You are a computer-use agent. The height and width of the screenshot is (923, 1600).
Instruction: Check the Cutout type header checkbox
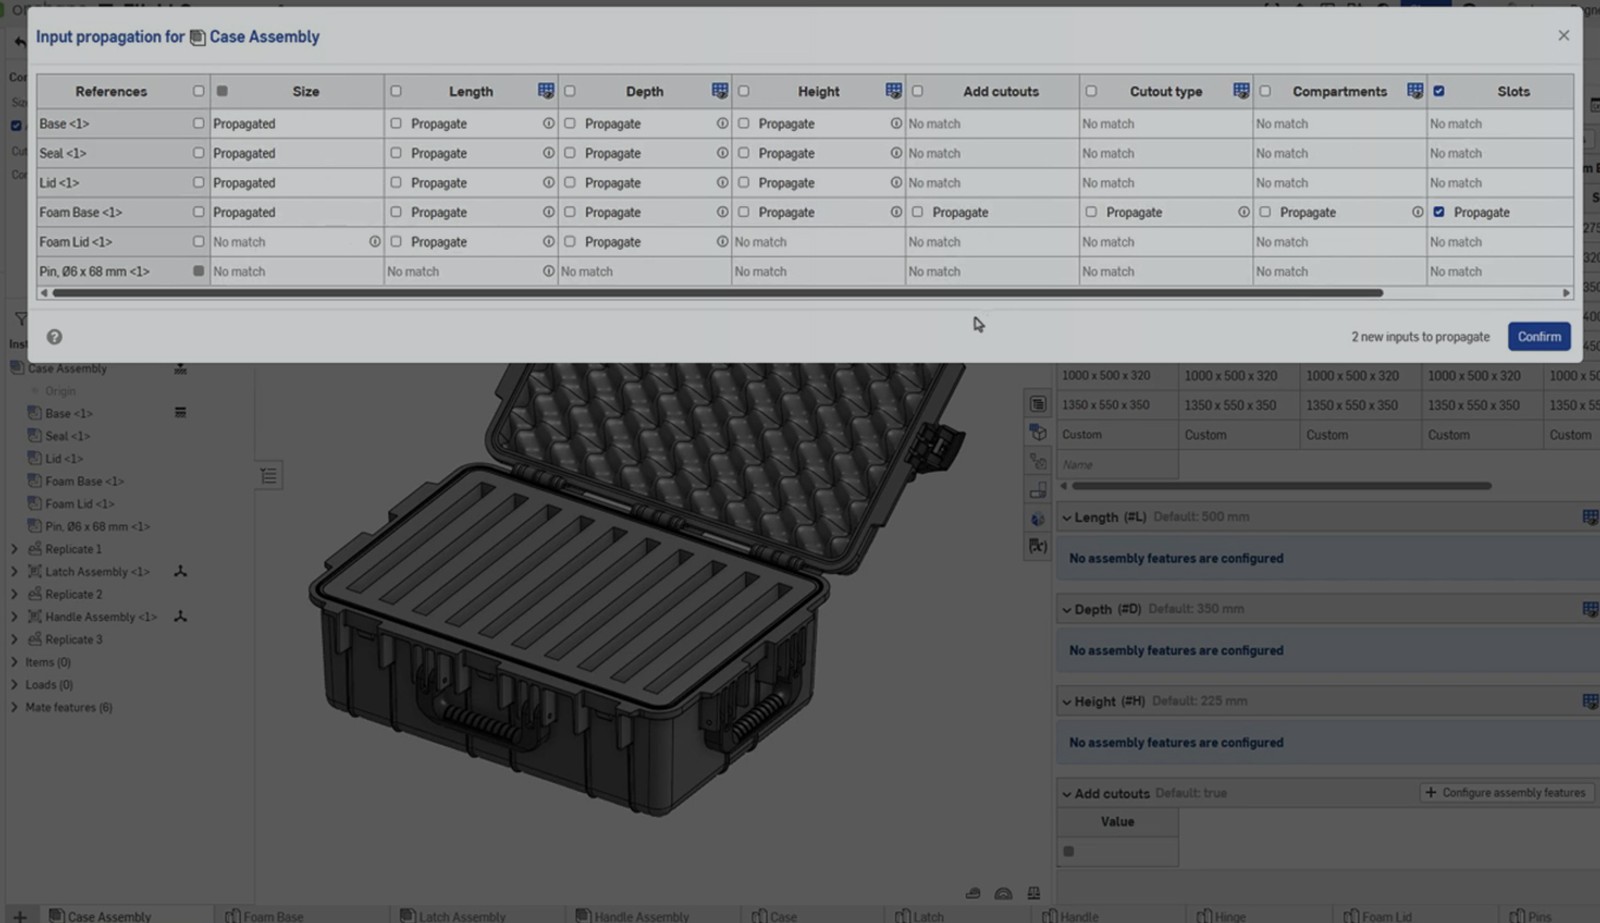(1091, 91)
